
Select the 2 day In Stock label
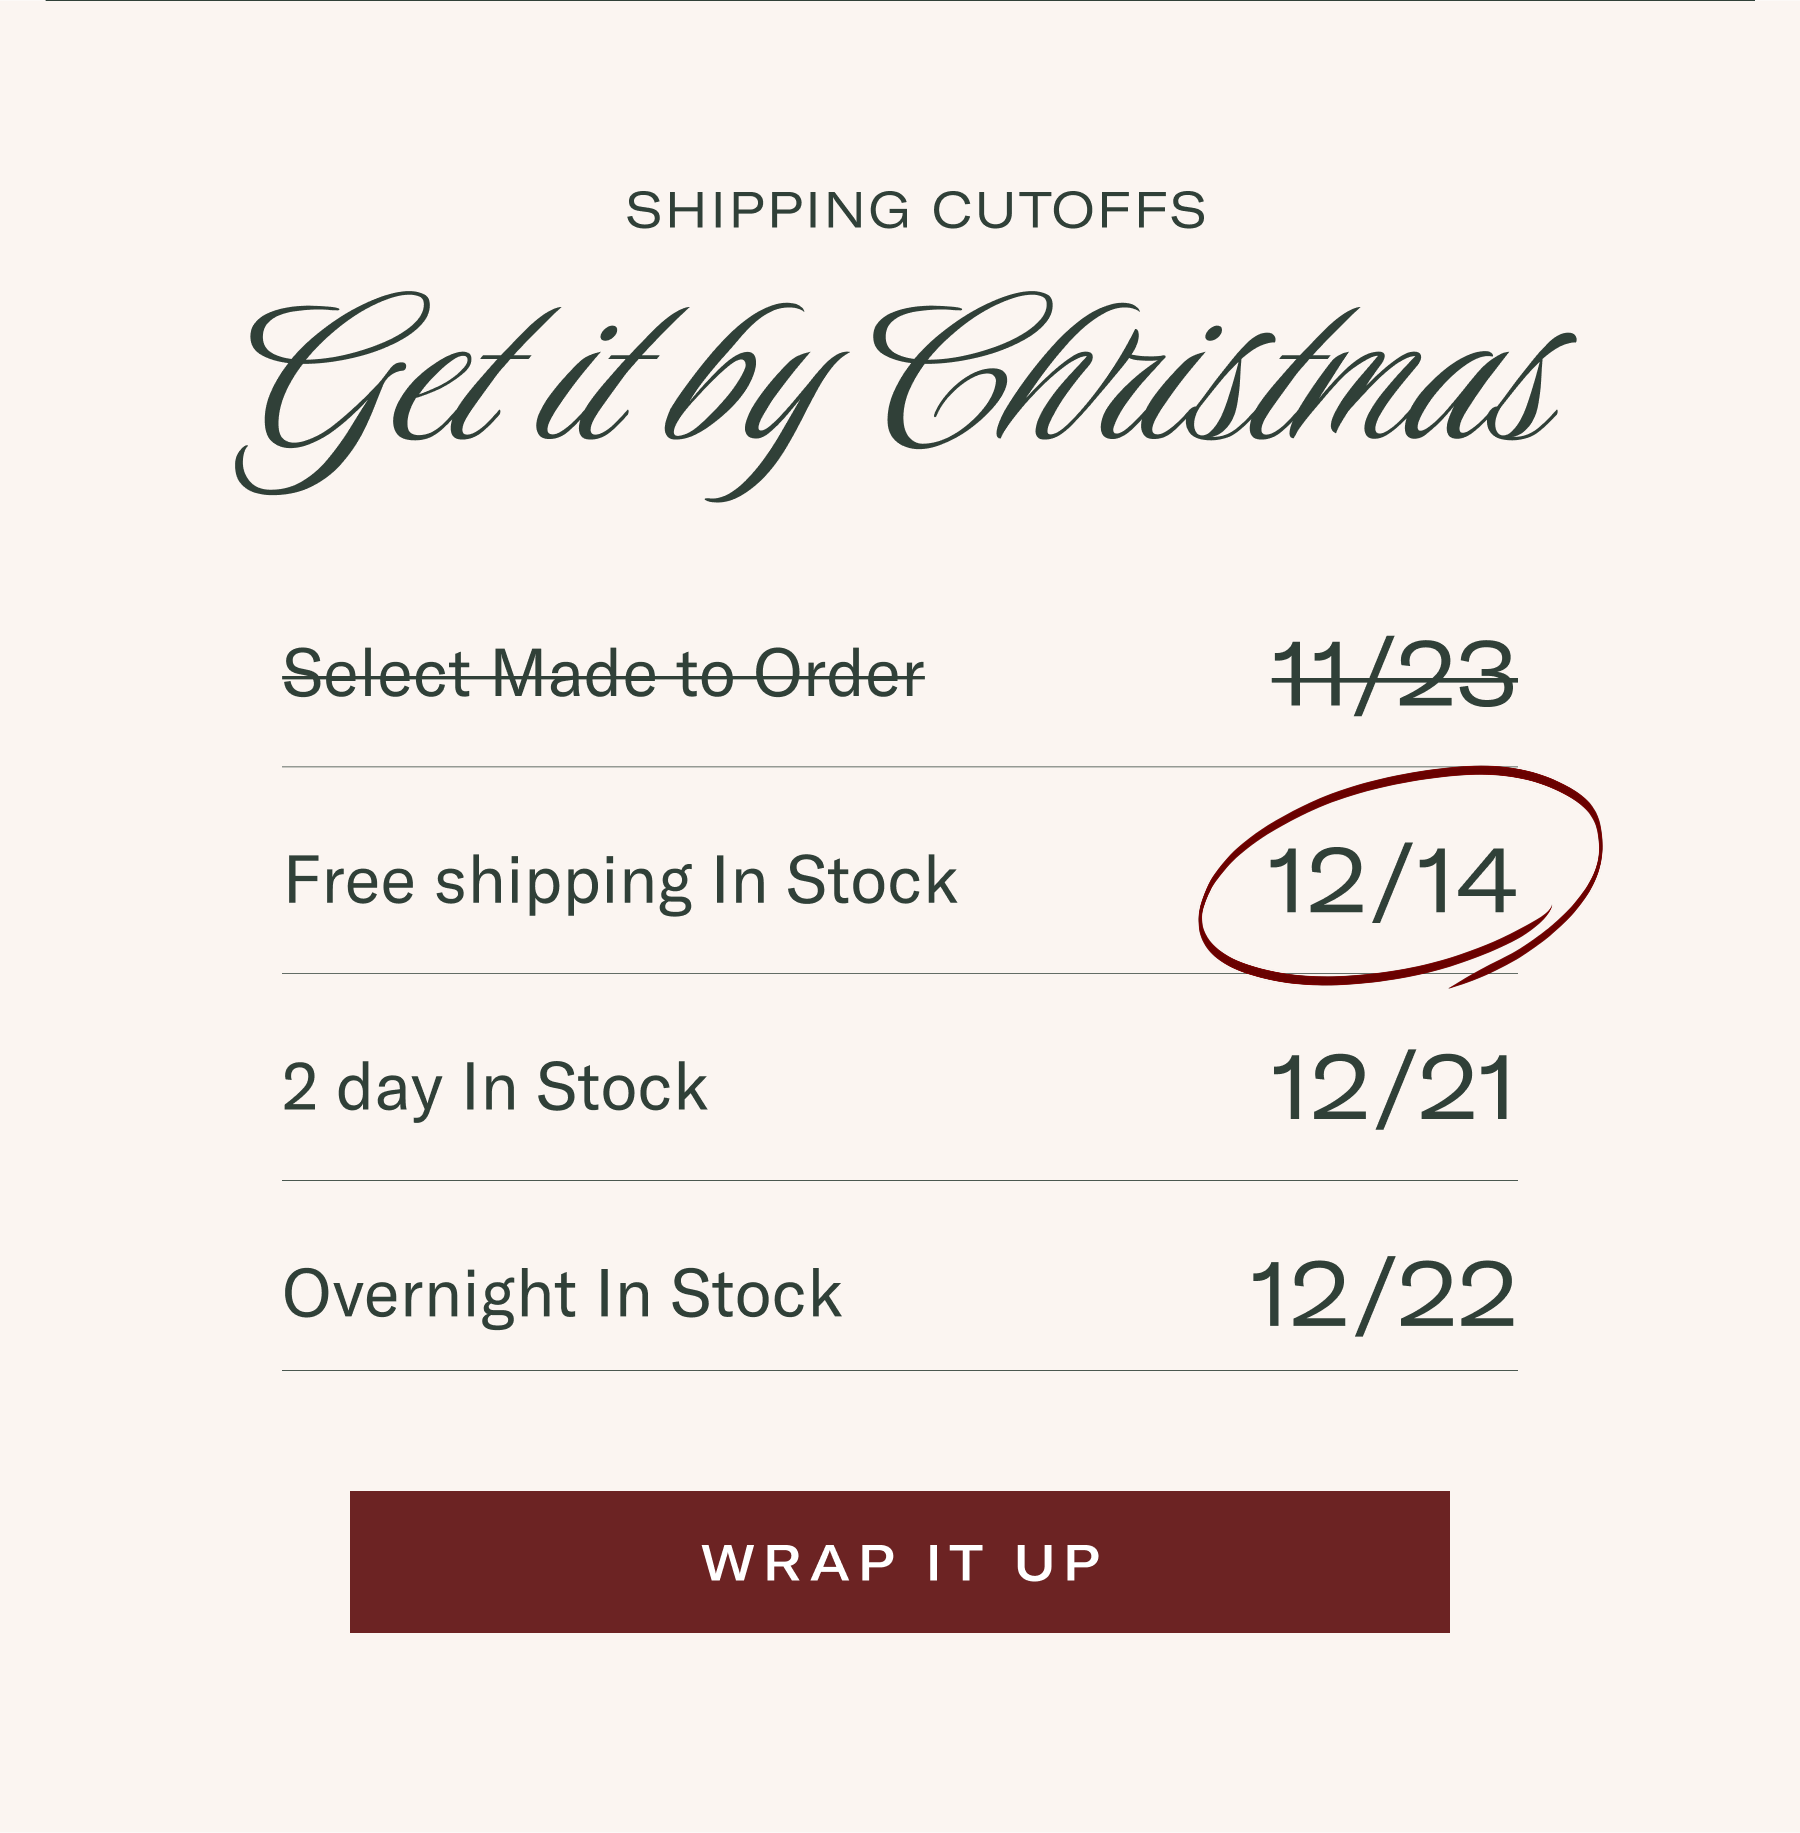coord(494,1087)
